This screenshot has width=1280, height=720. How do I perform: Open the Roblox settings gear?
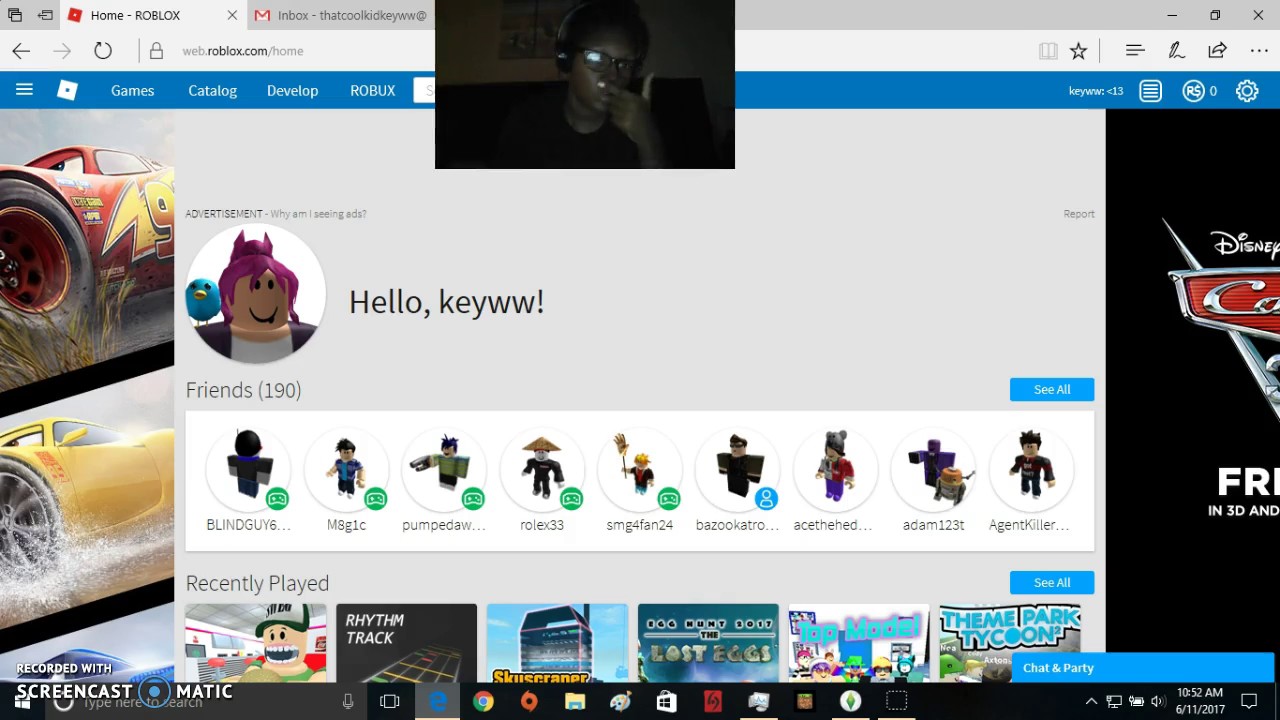coord(1247,91)
